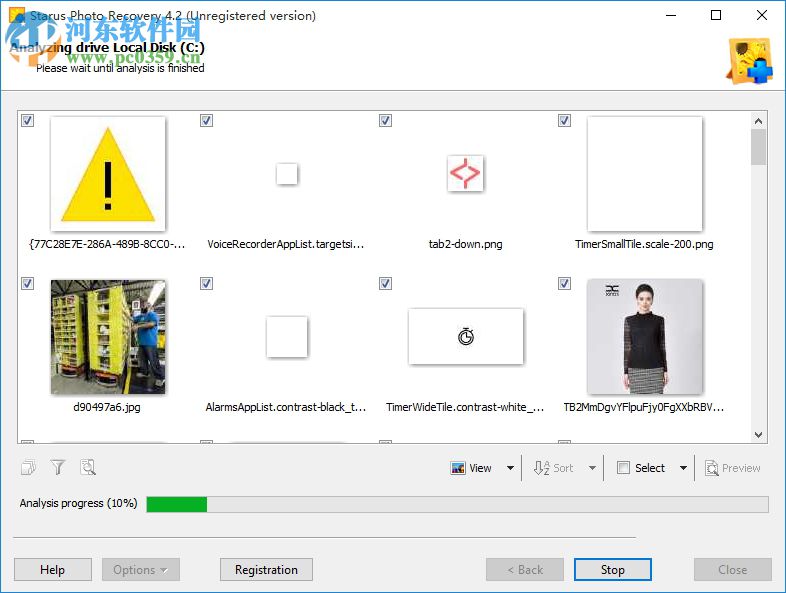The image size is (786, 593).
Task: Click the AlarmsAppList.contrast-black filename
Action: coord(286,407)
